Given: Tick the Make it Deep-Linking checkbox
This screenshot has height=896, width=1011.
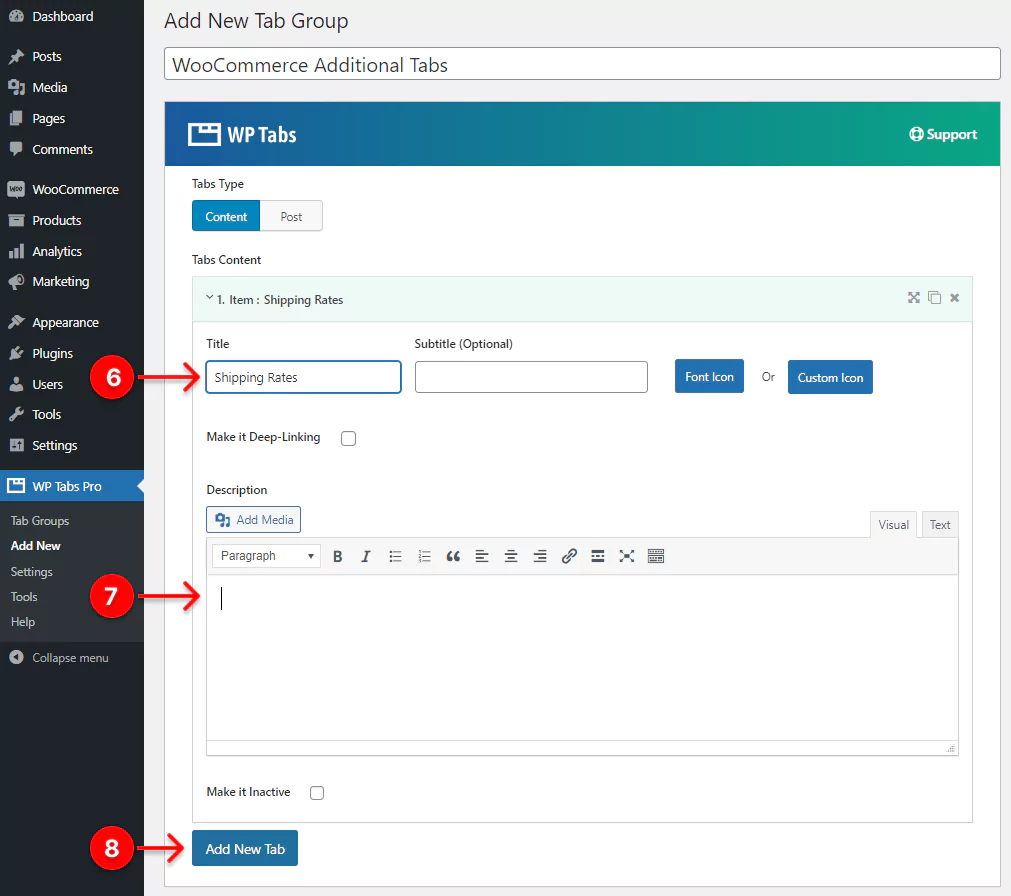Looking at the screenshot, I should click(x=348, y=438).
